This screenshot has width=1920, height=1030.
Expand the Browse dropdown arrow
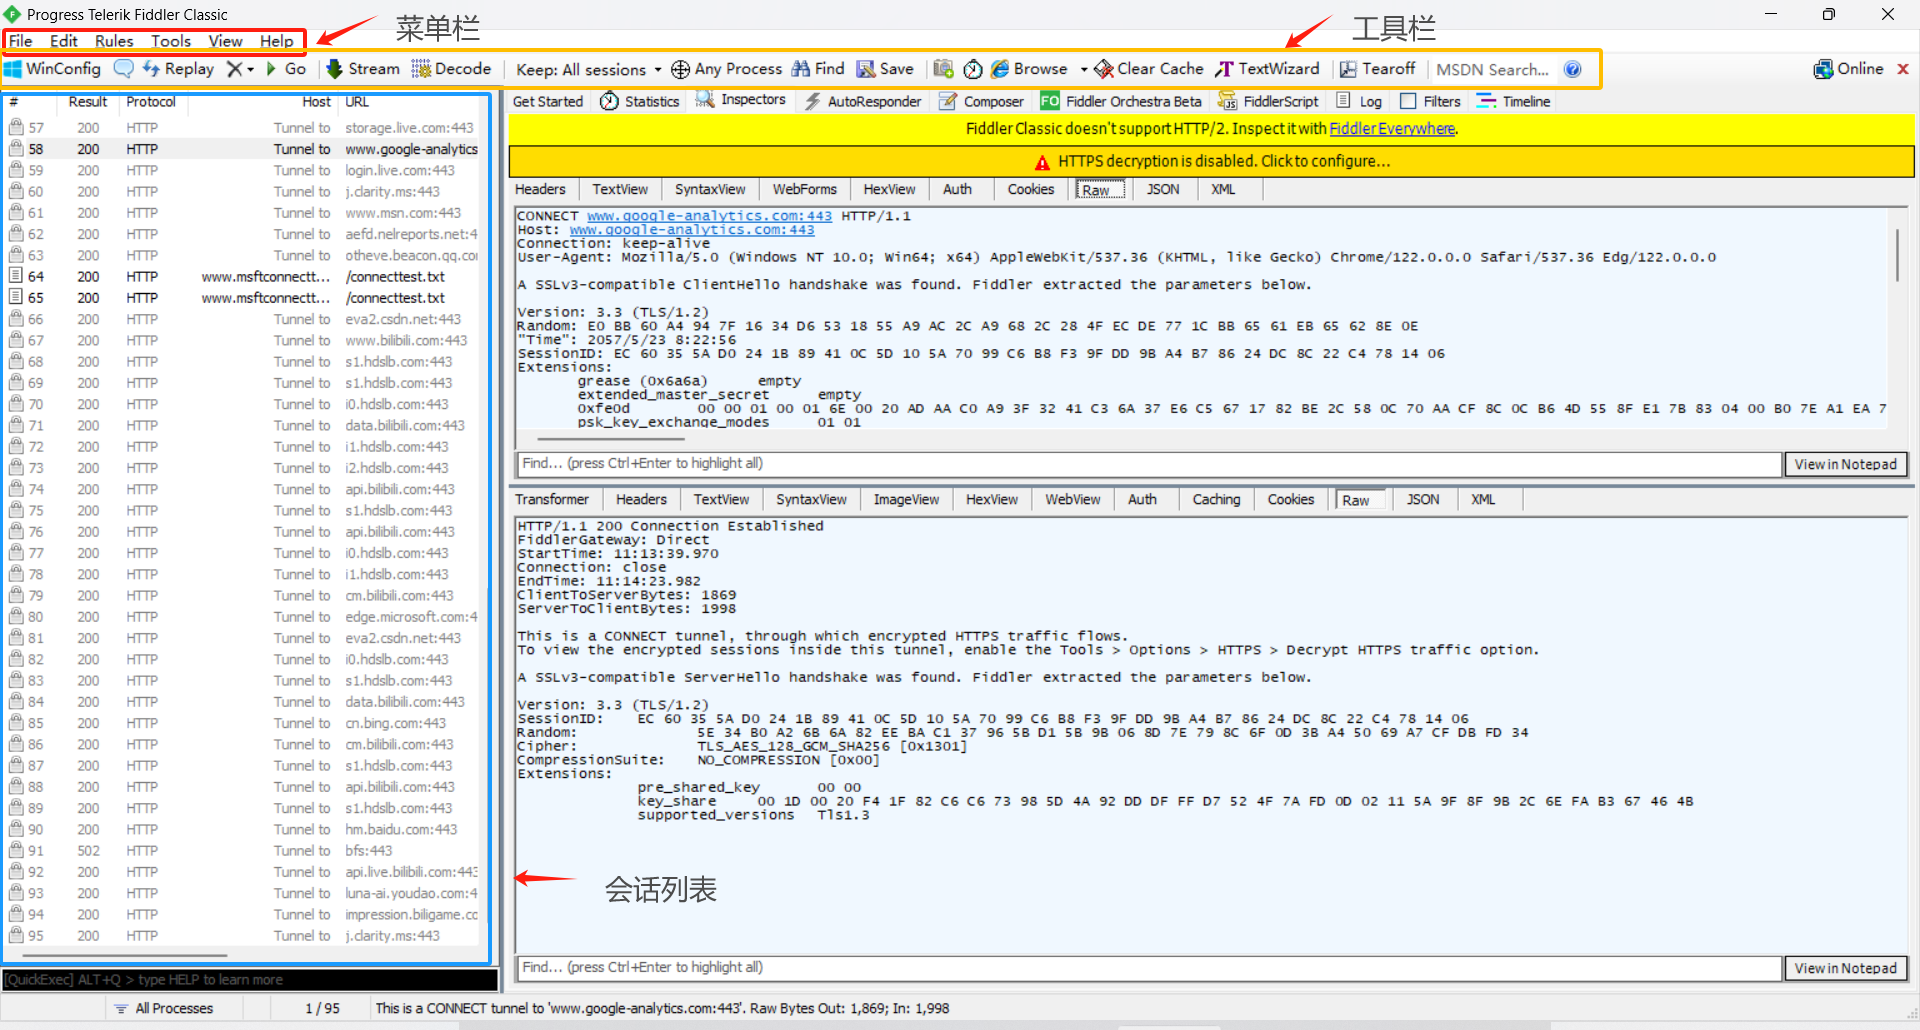pyautogui.click(x=1084, y=70)
